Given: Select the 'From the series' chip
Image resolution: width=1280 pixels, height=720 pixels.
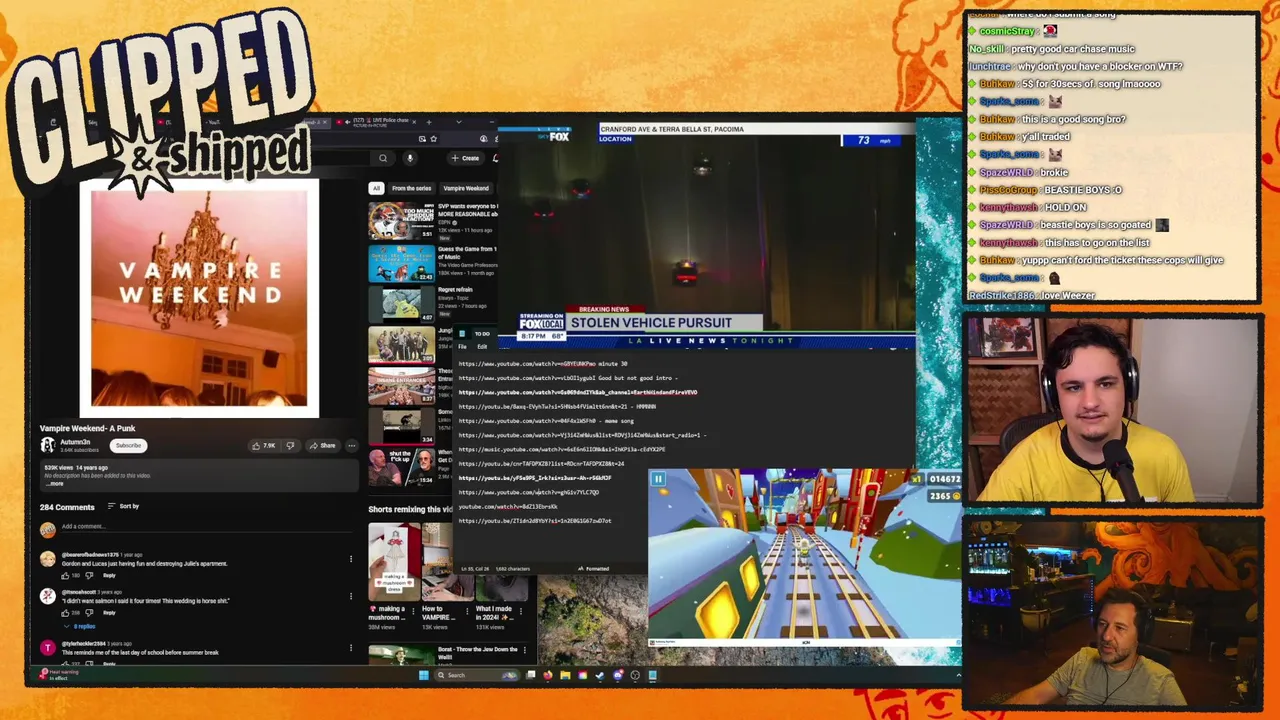Looking at the screenshot, I should [411, 188].
